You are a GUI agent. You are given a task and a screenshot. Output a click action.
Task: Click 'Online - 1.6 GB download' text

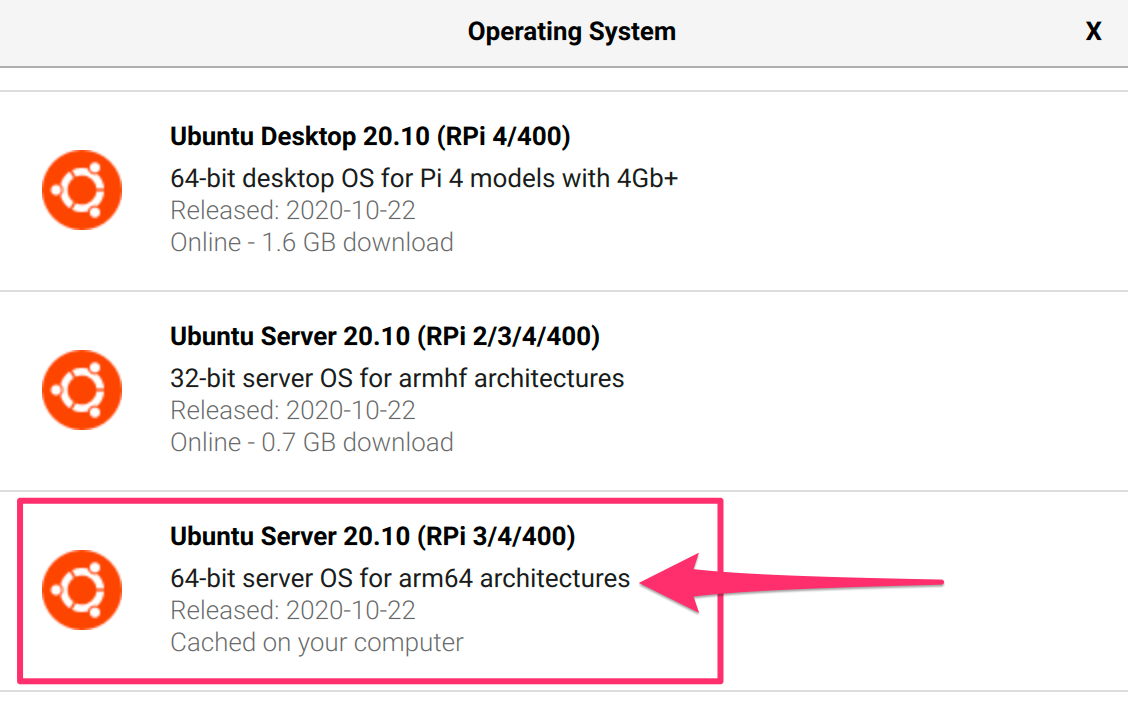tap(312, 242)
